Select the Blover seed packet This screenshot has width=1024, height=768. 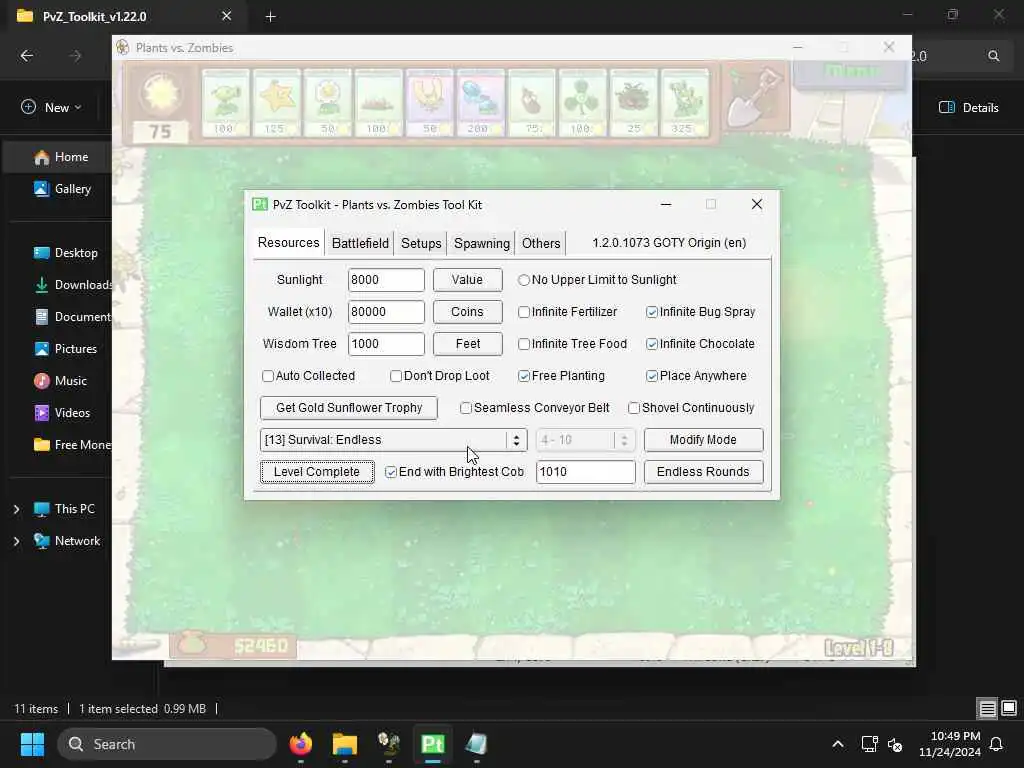pyautogui.click(x=583, y=103)
